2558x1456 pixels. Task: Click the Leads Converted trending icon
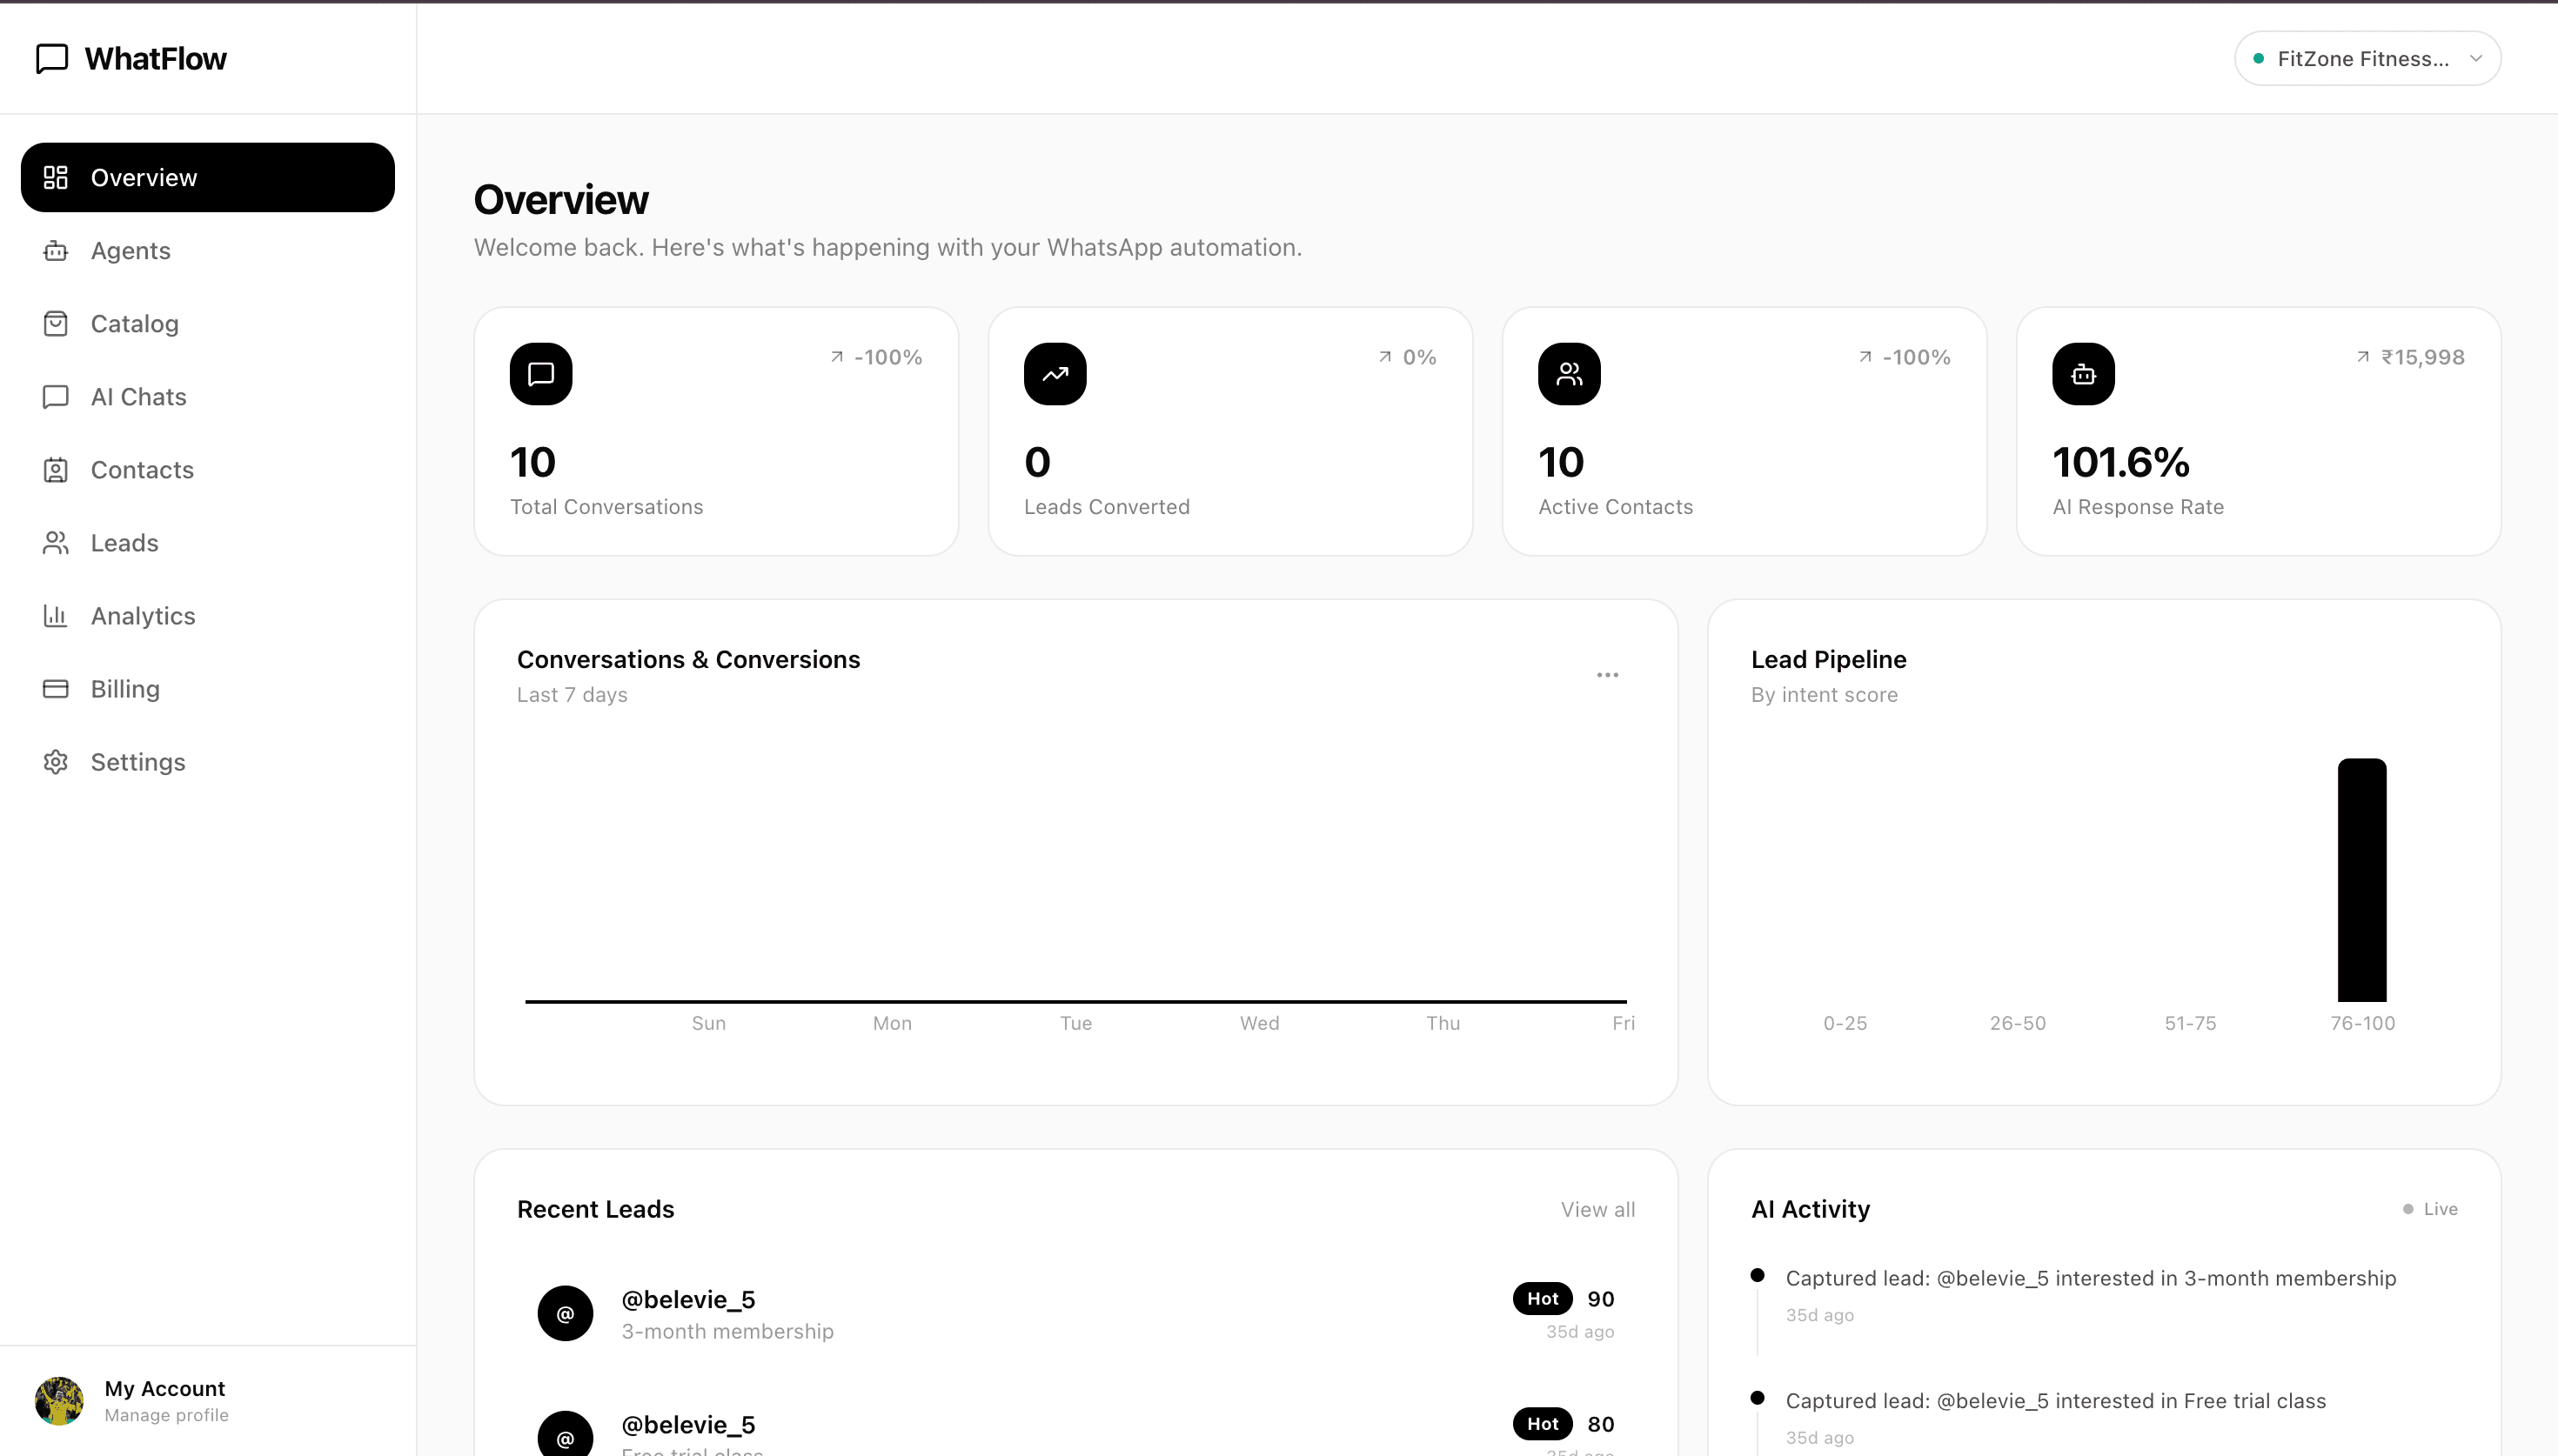coord(1055,374)
